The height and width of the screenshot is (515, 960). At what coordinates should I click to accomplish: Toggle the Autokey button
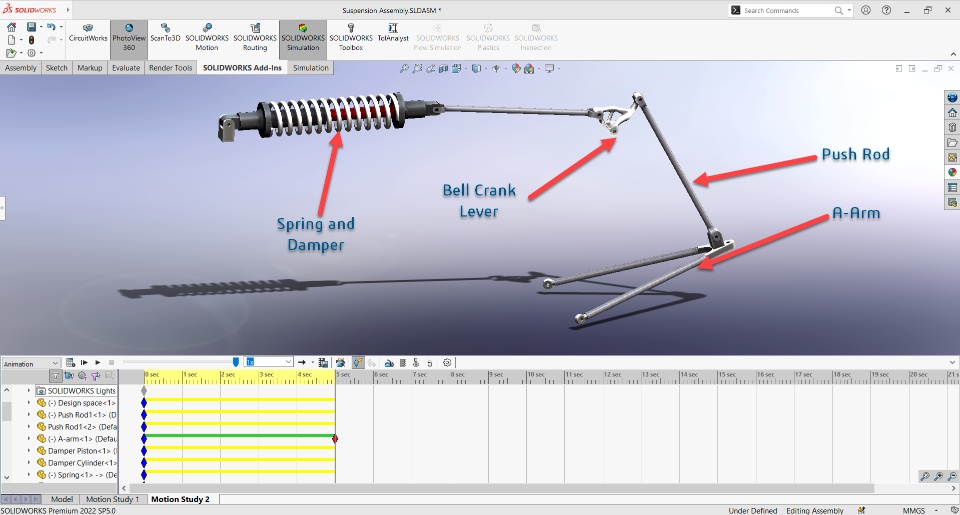(358, 363)
